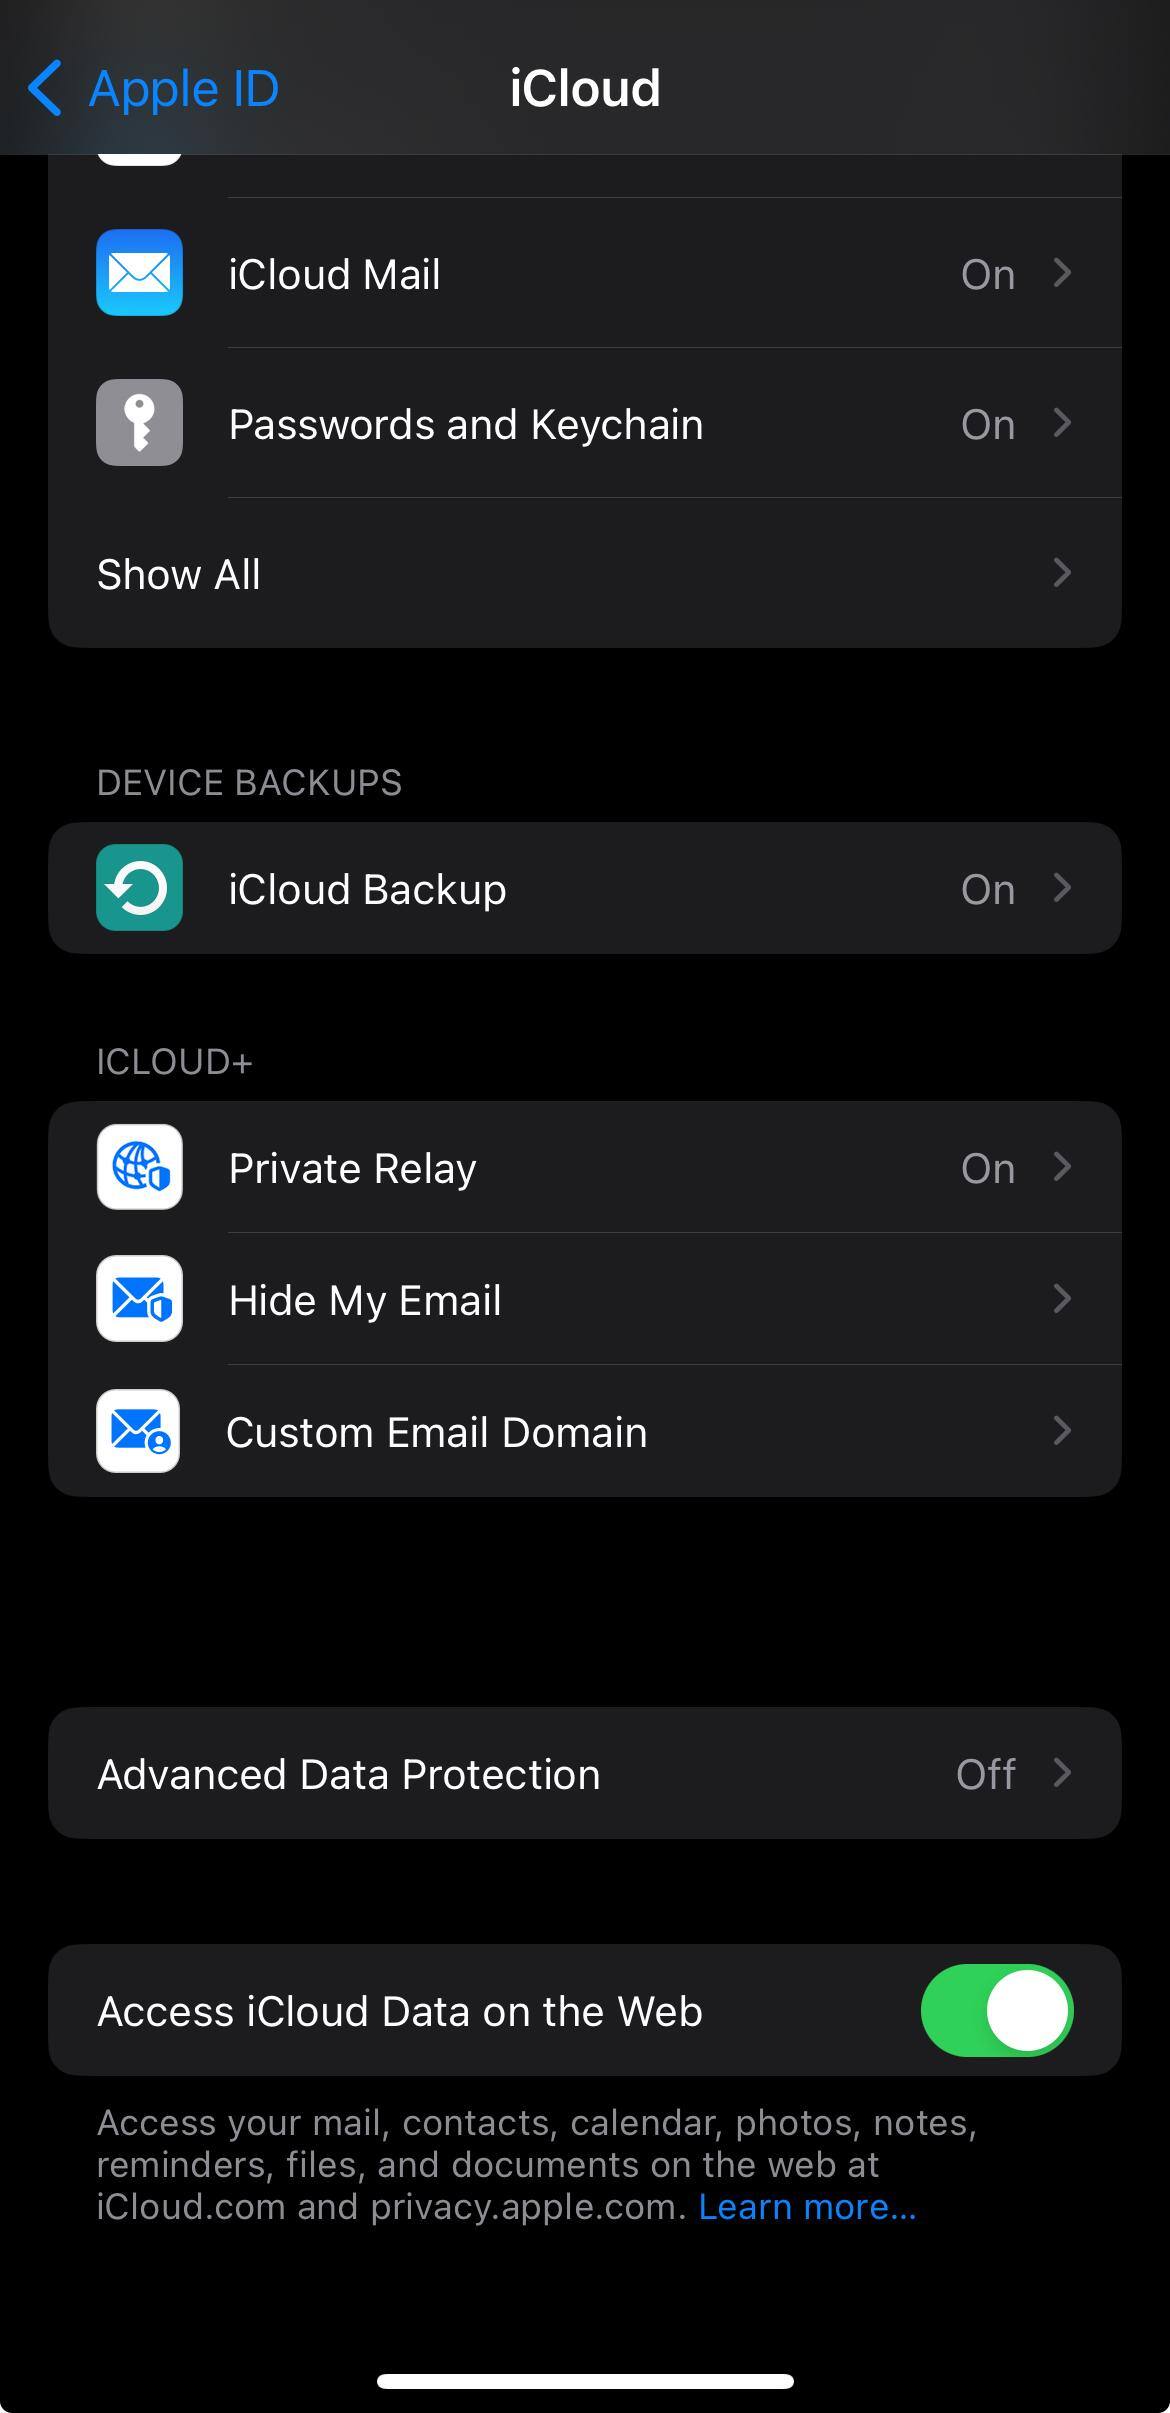This screenshot has height=2413, width=1170.
Task: Expand Show All apps chevron
Action: (1062, 573)
